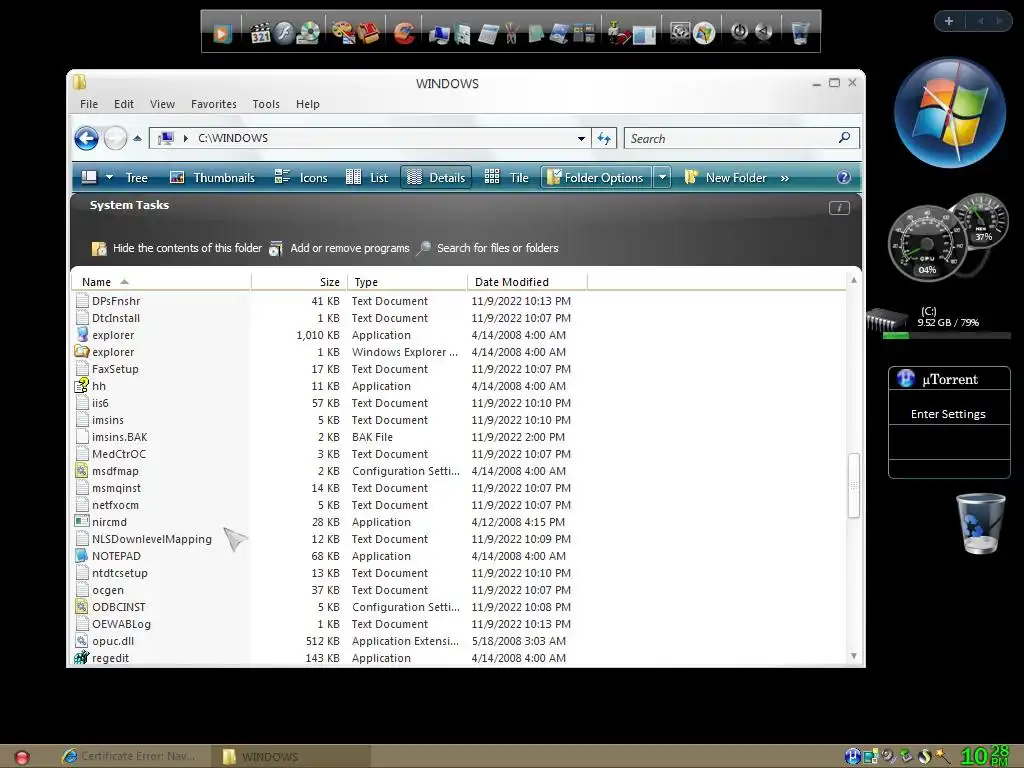The width and height of the screenshot is (1024, 768).
Task: Open the Help menu
Action: coord(308,104)
